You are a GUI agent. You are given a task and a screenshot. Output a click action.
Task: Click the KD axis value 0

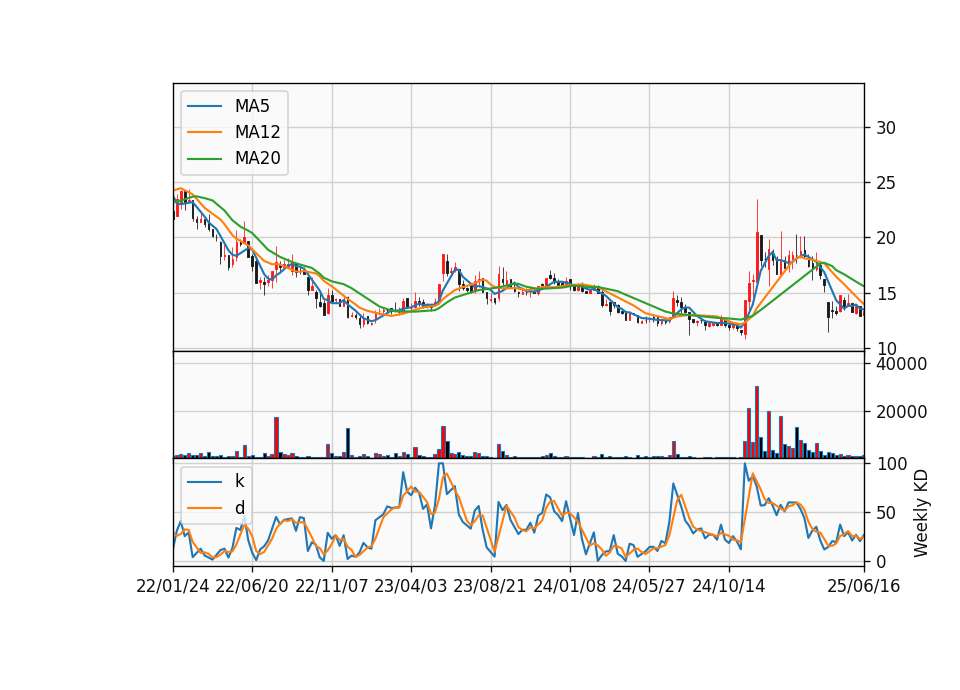[881, 561]
